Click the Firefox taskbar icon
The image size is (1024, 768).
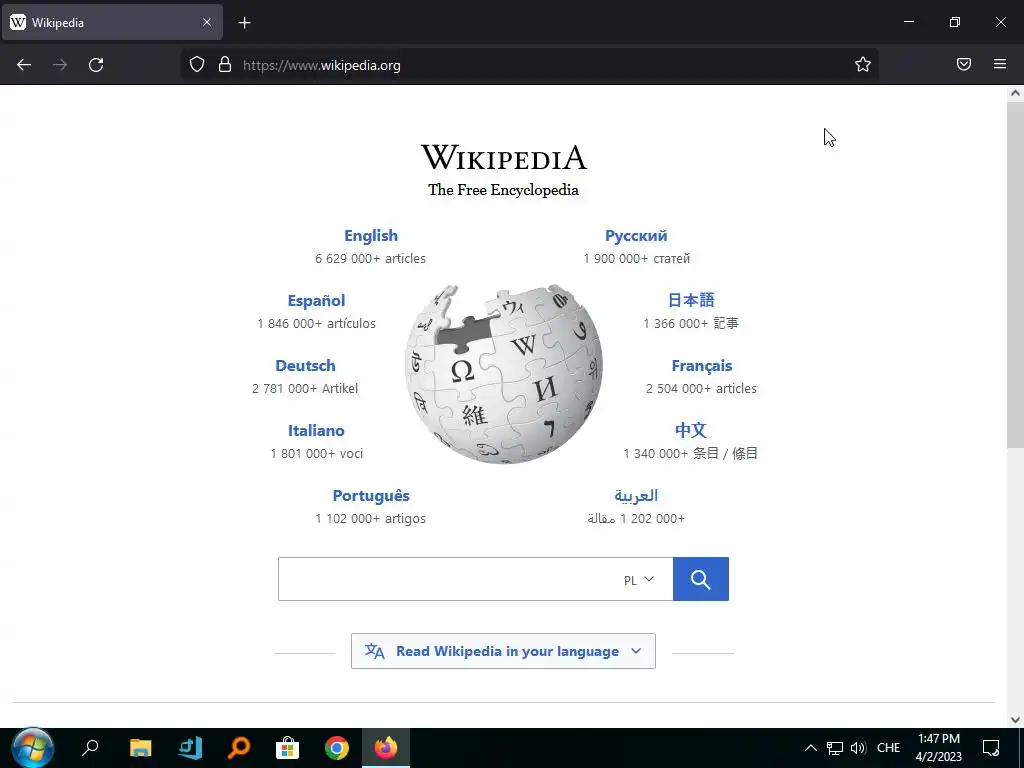pyautogui.click(x=386, y=748)
